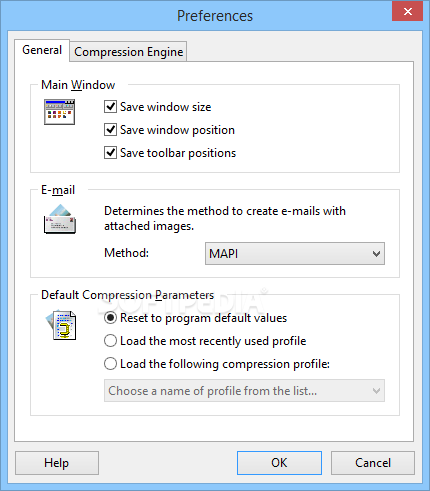Screen dimensions: 430x491
Task: Click the Main Window section icon
Action: click(59, 112)
